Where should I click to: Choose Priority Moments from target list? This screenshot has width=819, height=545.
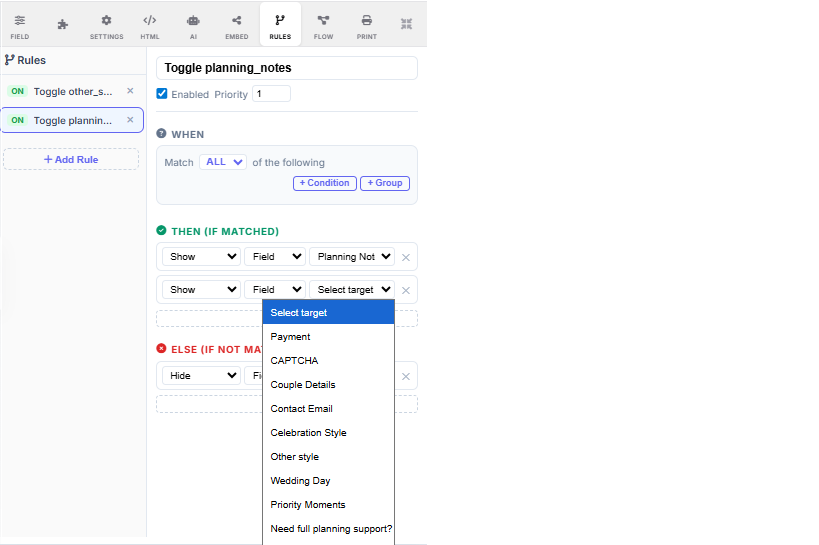tap(329, 505)
